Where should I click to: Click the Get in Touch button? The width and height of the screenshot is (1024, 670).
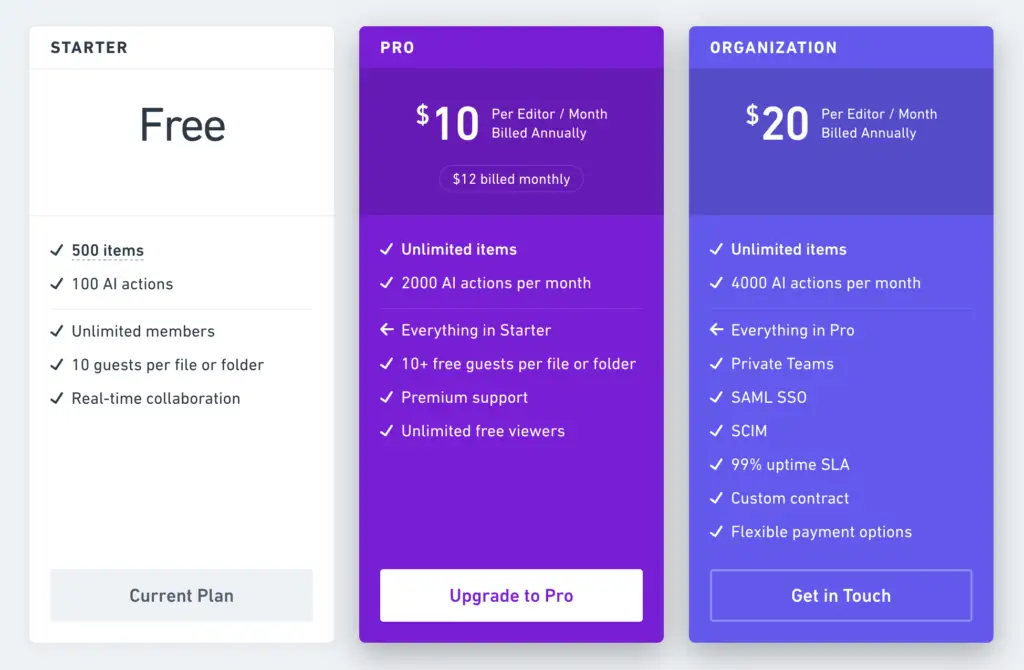840,595
